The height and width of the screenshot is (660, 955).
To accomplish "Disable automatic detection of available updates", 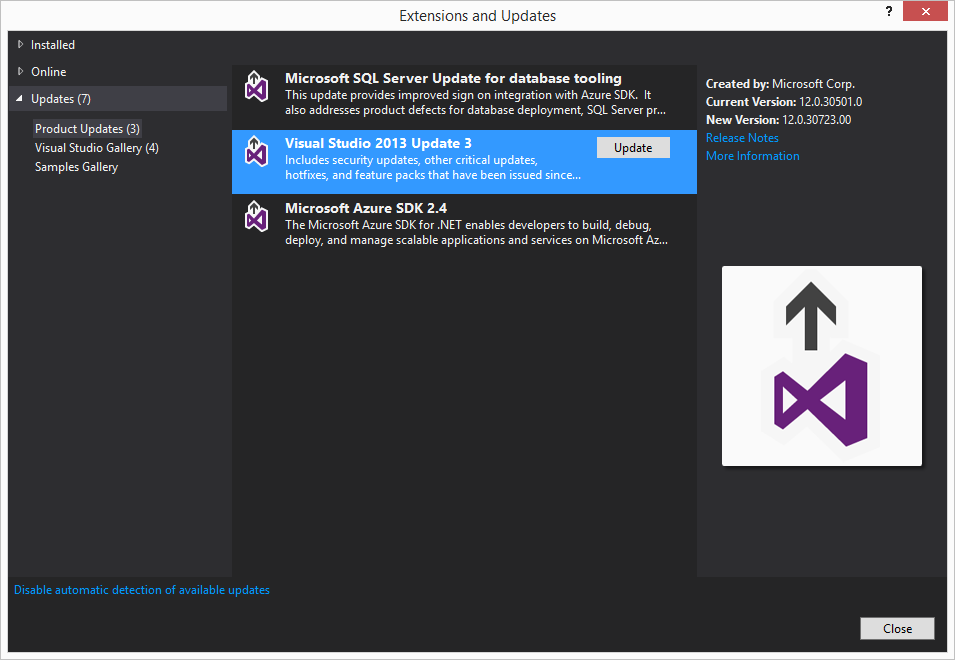I will pyautogui.click(x=142, y=590).
